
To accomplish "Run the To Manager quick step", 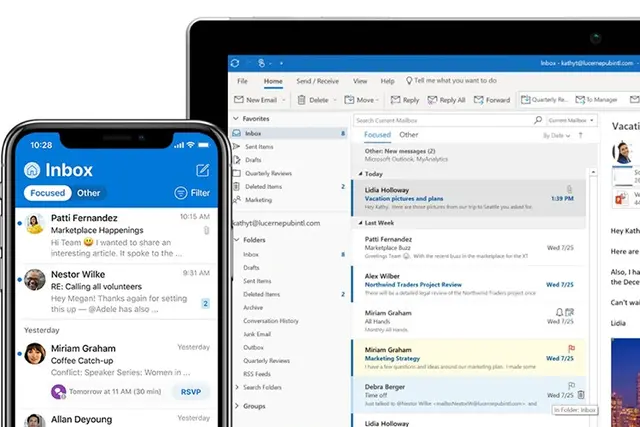I will [x=596, y=100].
